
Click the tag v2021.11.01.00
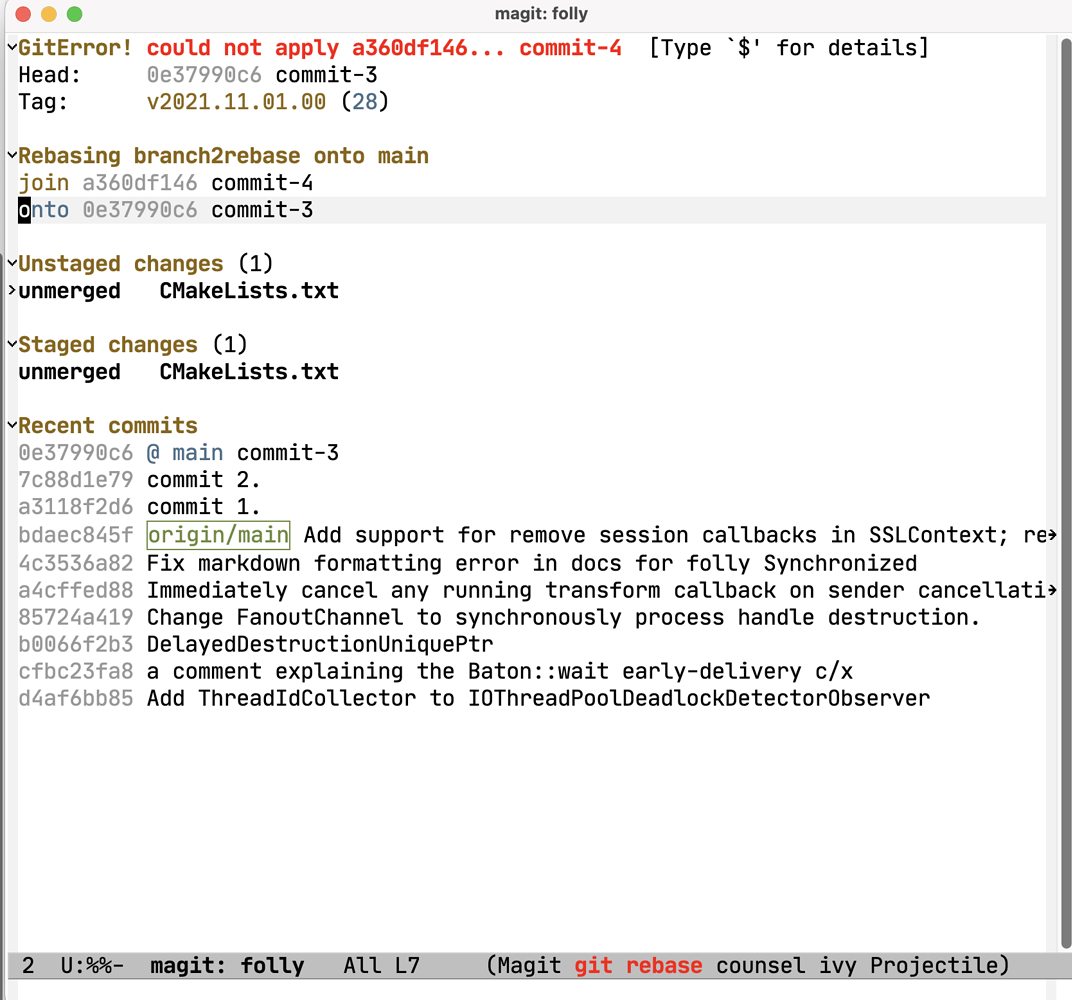pos(236,101)
